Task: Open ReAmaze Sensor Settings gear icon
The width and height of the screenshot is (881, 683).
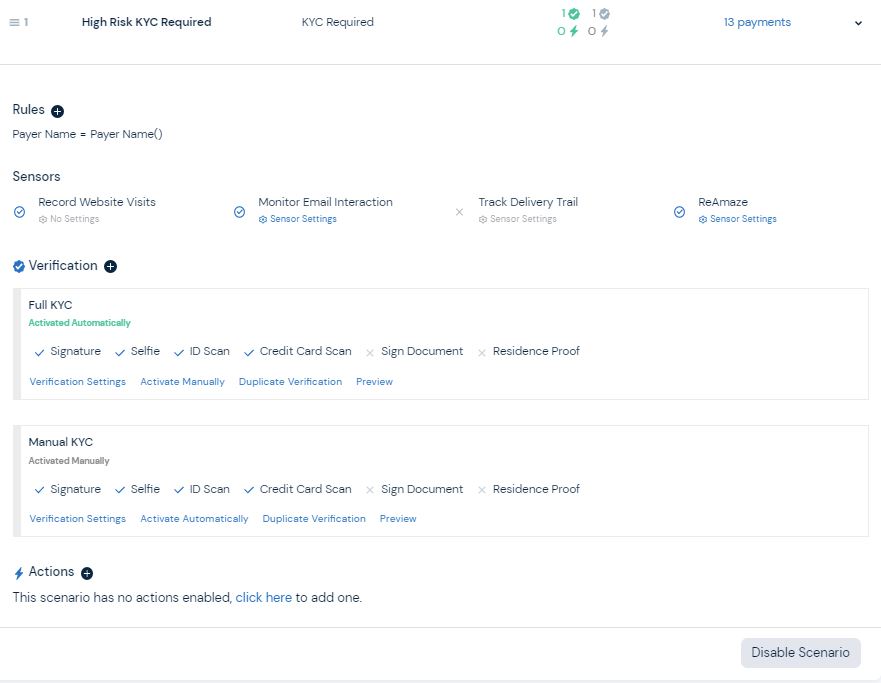Action: click(x=705, y=219)
